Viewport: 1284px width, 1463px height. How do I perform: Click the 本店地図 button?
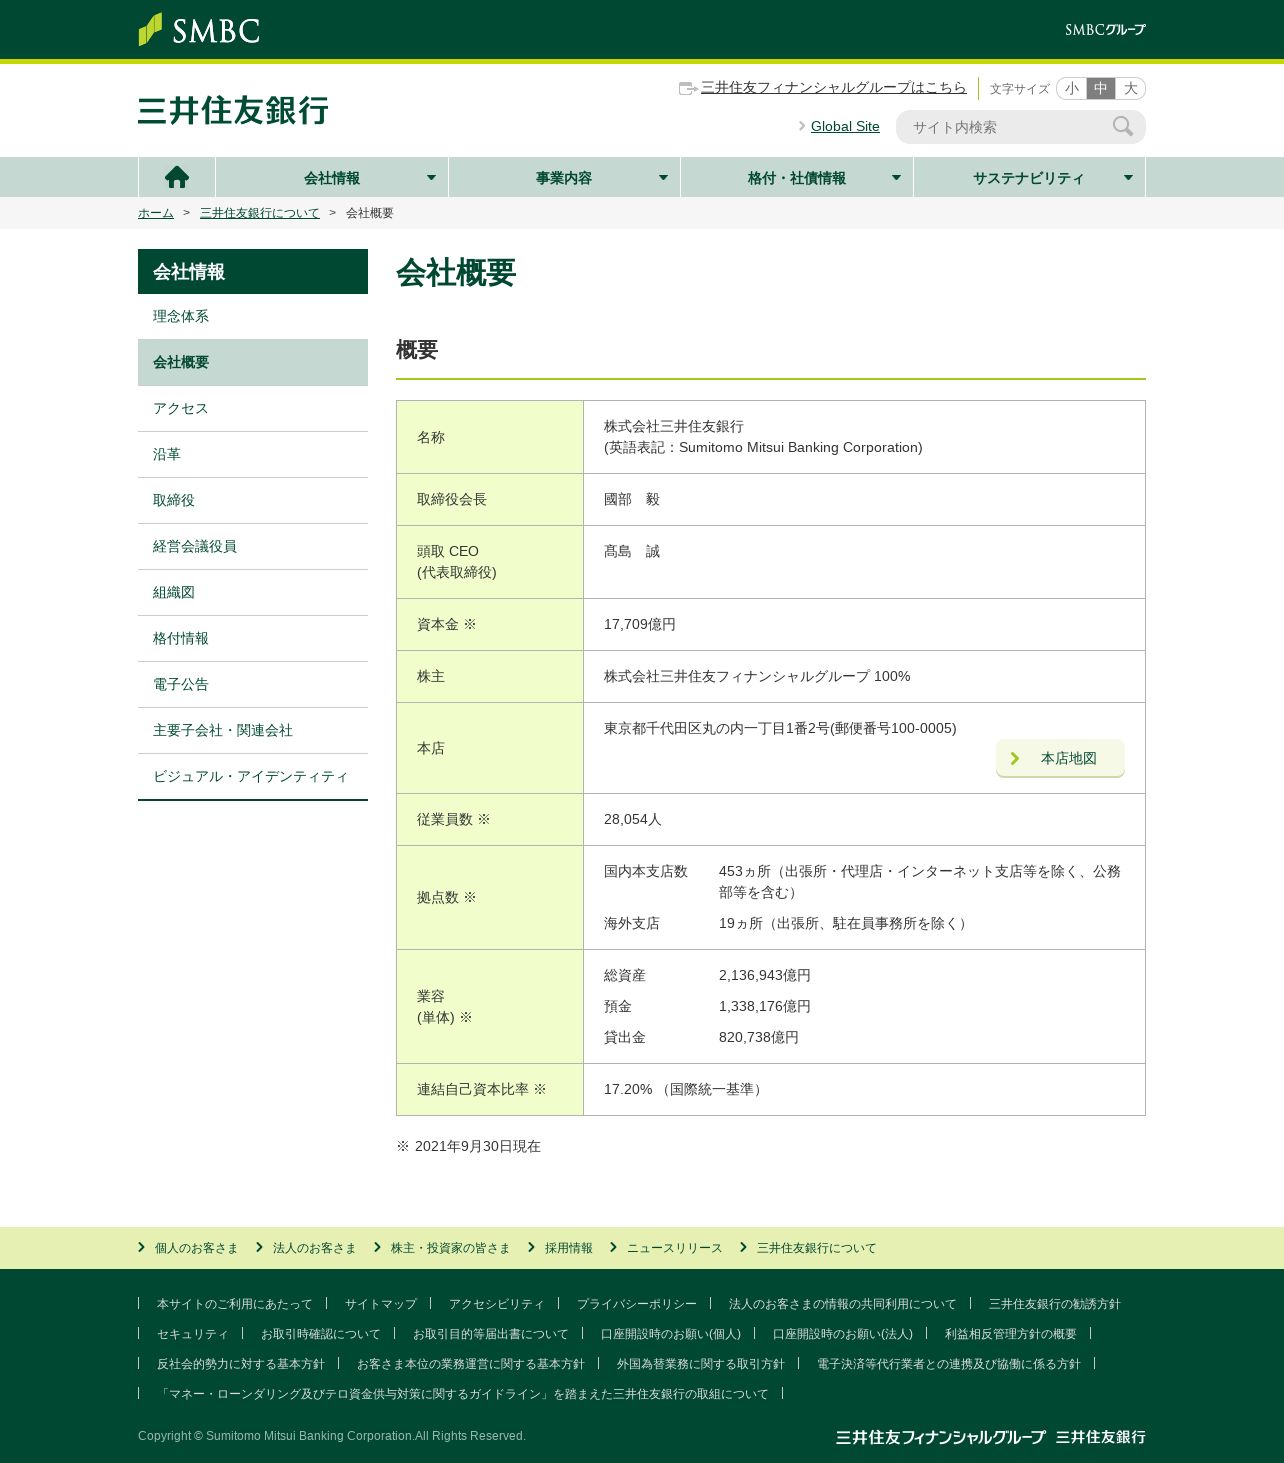1060,758
